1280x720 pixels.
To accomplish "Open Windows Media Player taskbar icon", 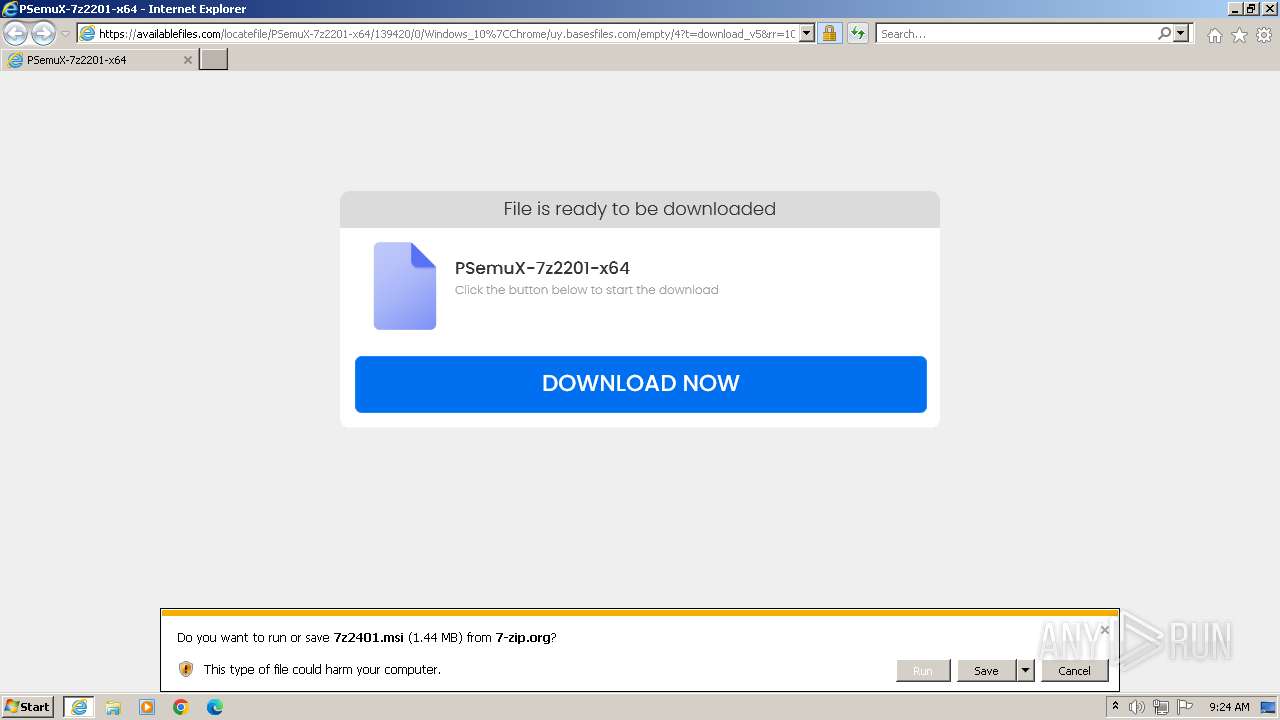I will [147, 707].
